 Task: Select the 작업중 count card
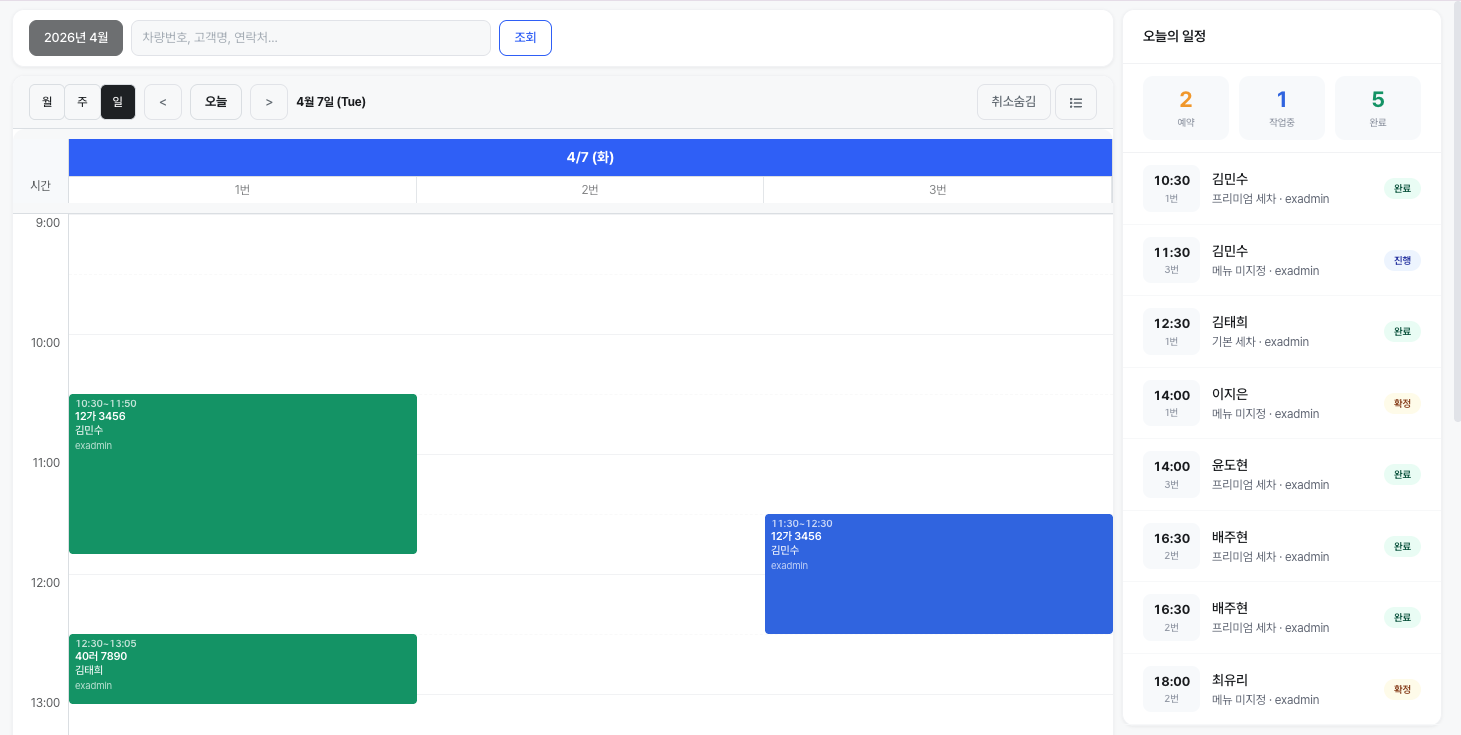point(1281,108)
